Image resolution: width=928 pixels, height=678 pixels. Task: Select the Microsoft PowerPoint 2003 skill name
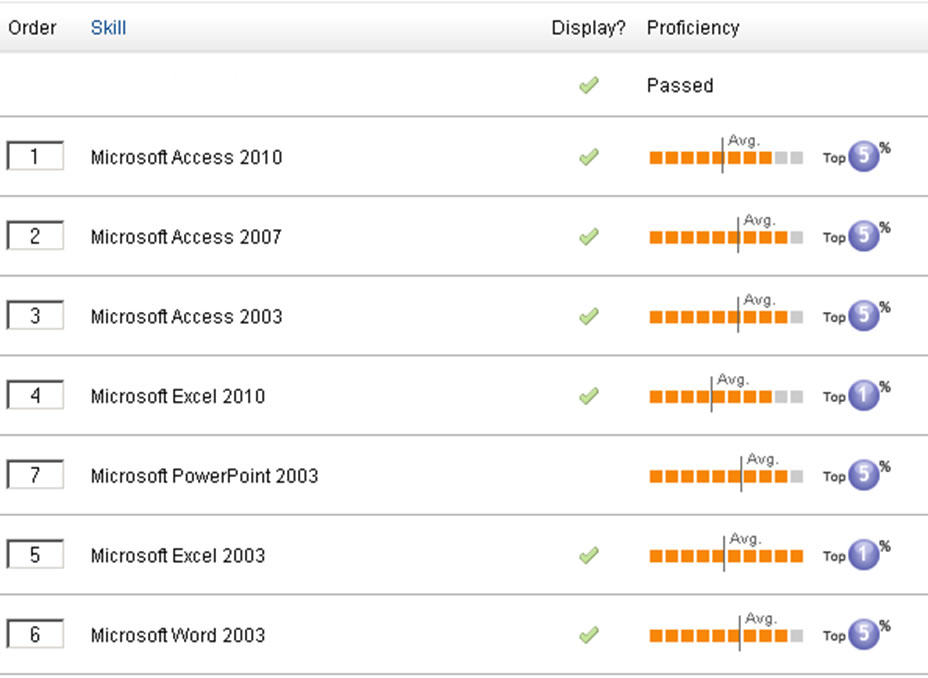(x=204, y=476)
